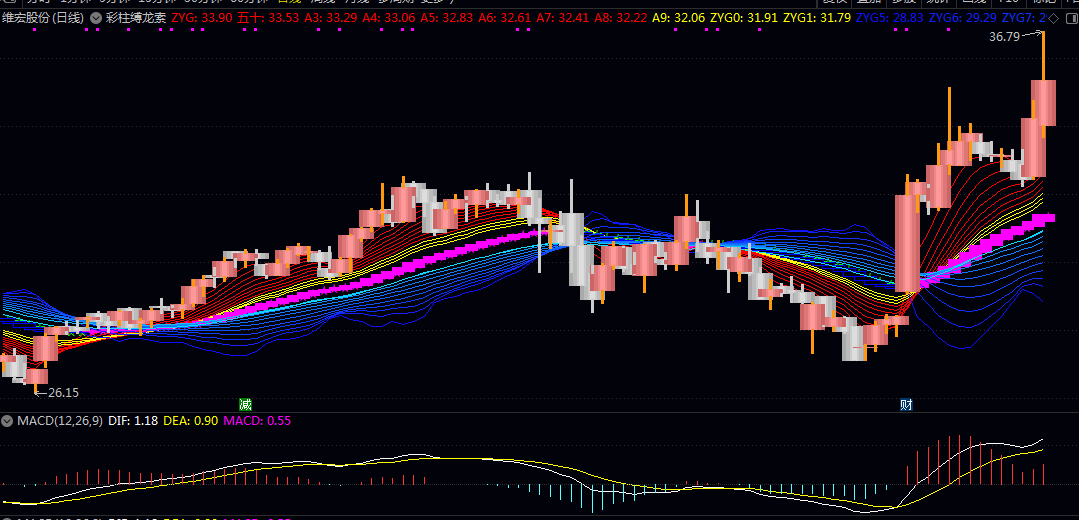Open the green 减 event marker
This screenshot has height=520, width=1079.
(245, 404)
